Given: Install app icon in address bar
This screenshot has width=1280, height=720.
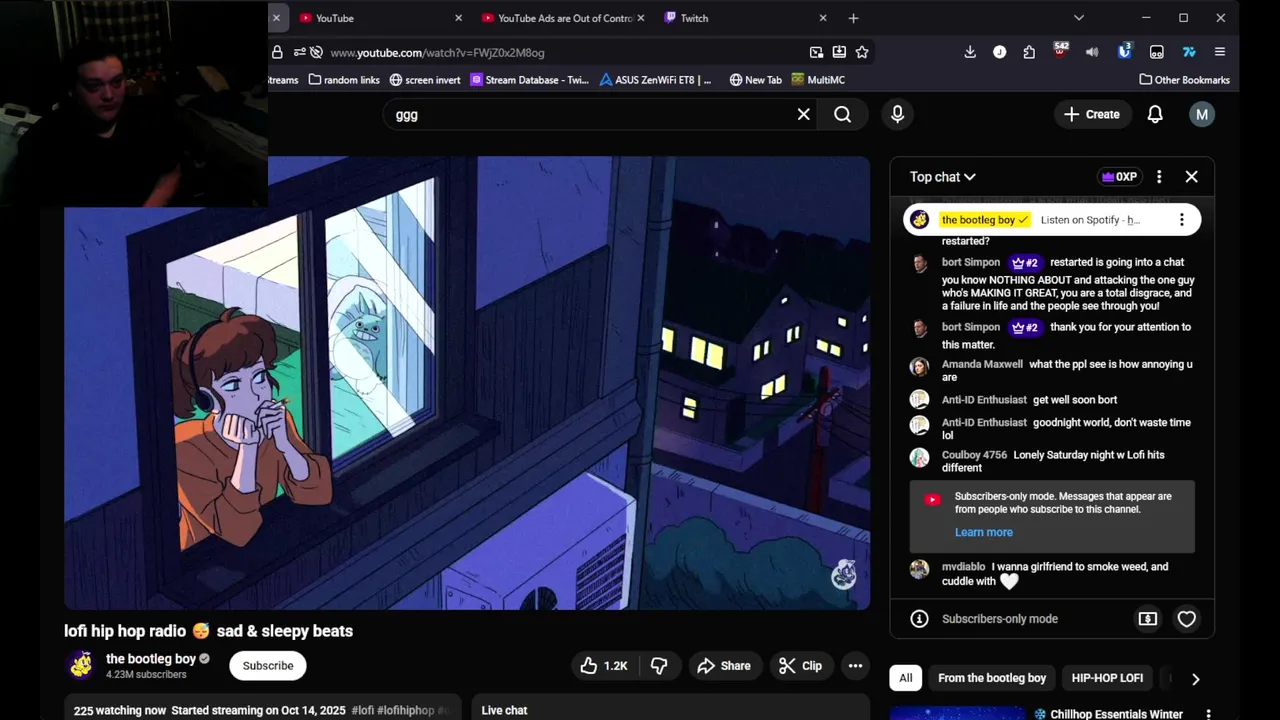Looking at the screenshot, I should 839,52.
